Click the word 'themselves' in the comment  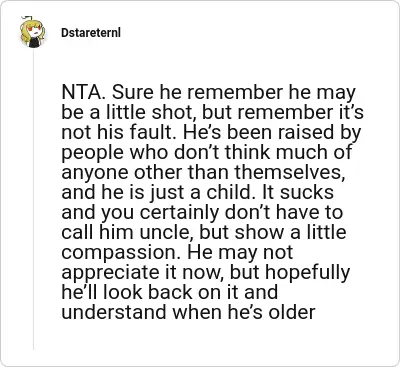(x=289, y=173)
